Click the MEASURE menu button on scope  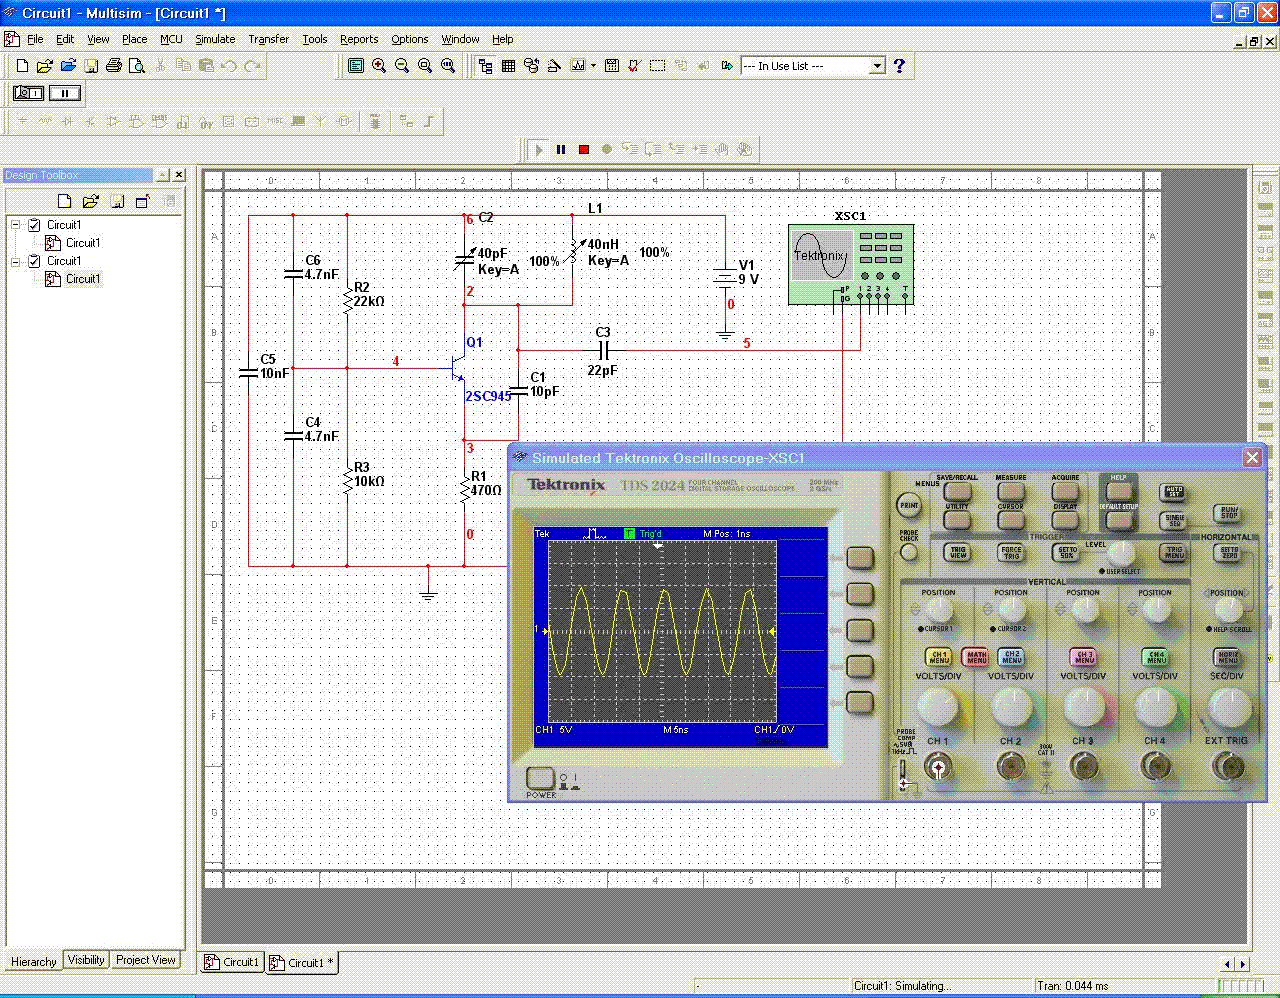[1011, 491]
